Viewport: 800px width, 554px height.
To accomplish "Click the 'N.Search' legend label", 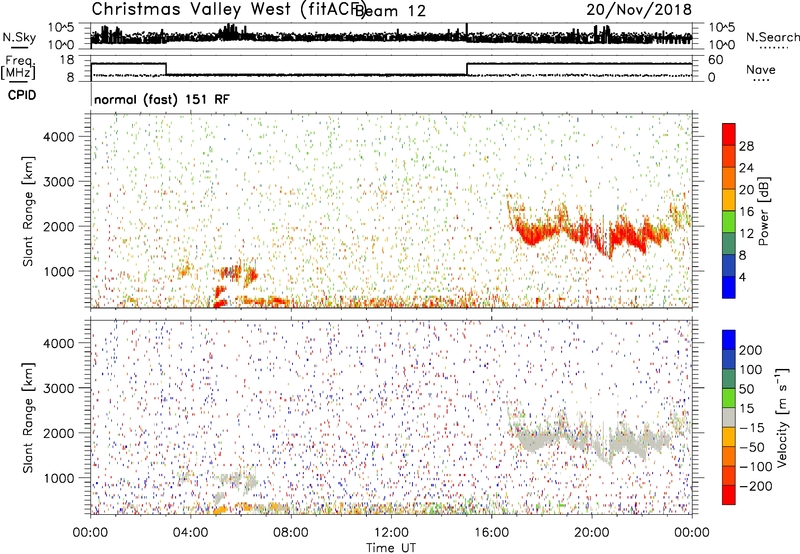I will tap(772, 37).
